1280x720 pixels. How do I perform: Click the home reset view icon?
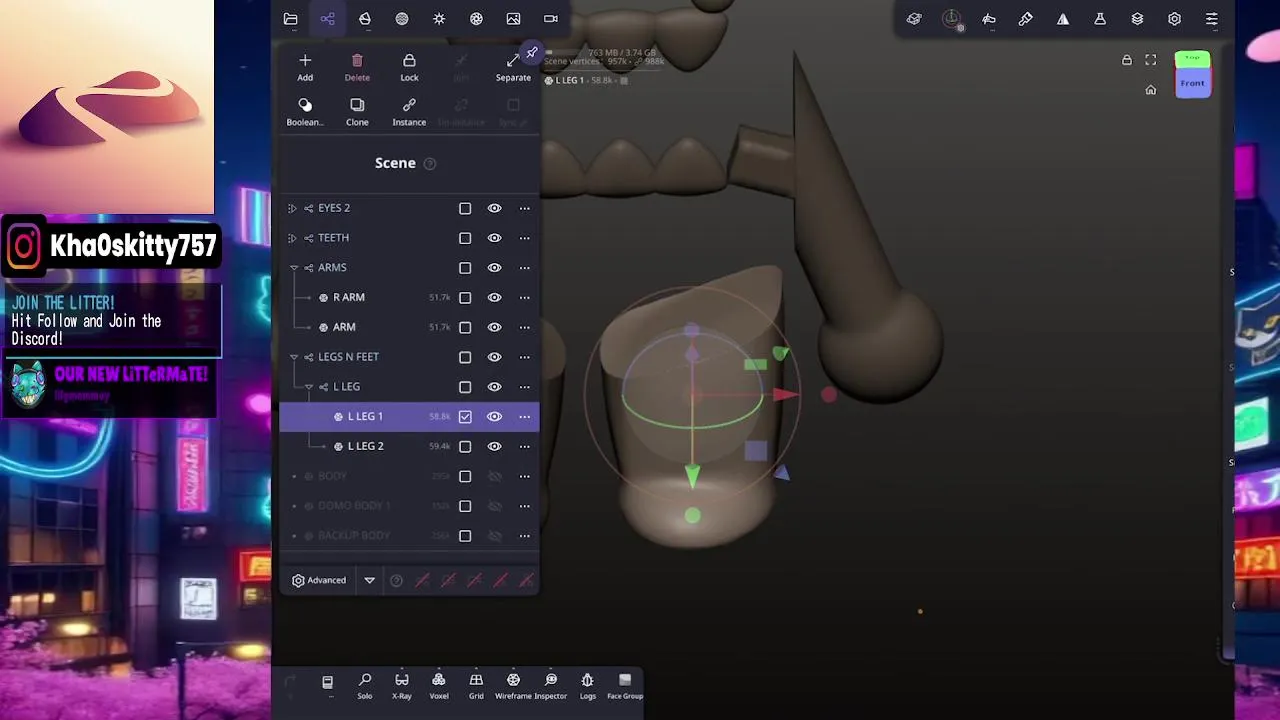click(1151, 90)
